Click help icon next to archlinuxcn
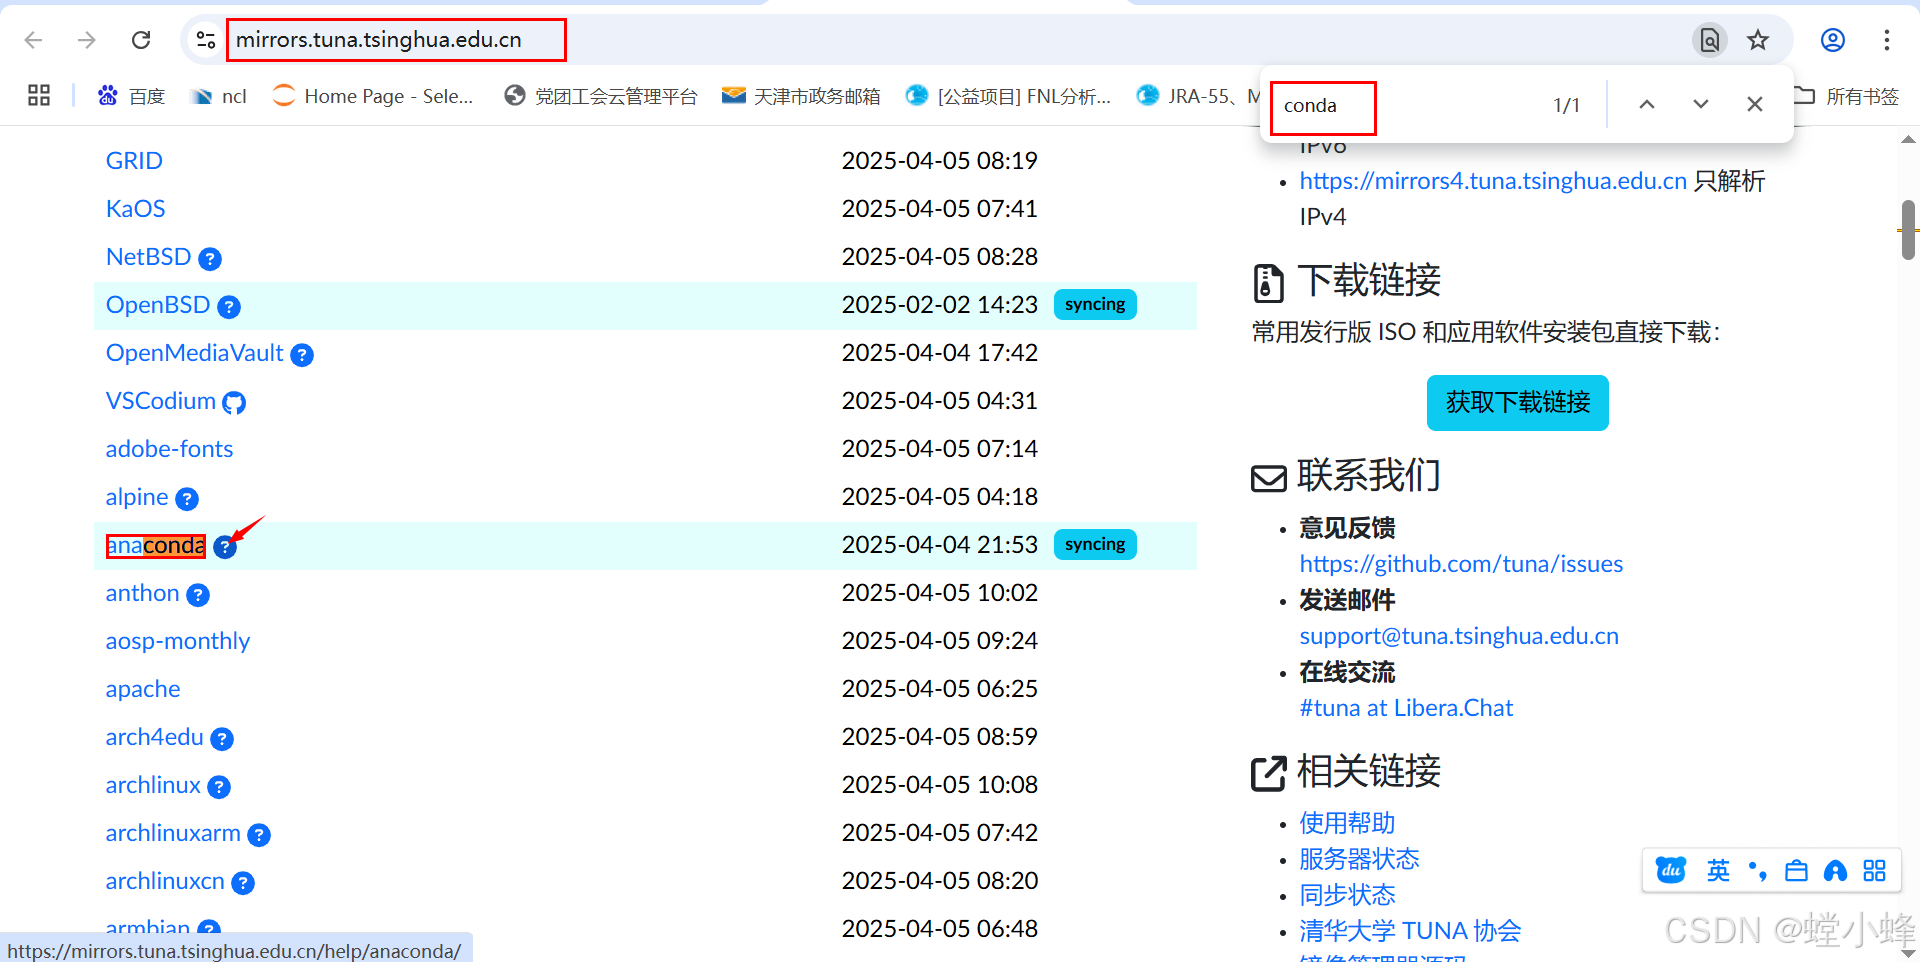This screenshot has width=1920, height=962. click(243, 883)
